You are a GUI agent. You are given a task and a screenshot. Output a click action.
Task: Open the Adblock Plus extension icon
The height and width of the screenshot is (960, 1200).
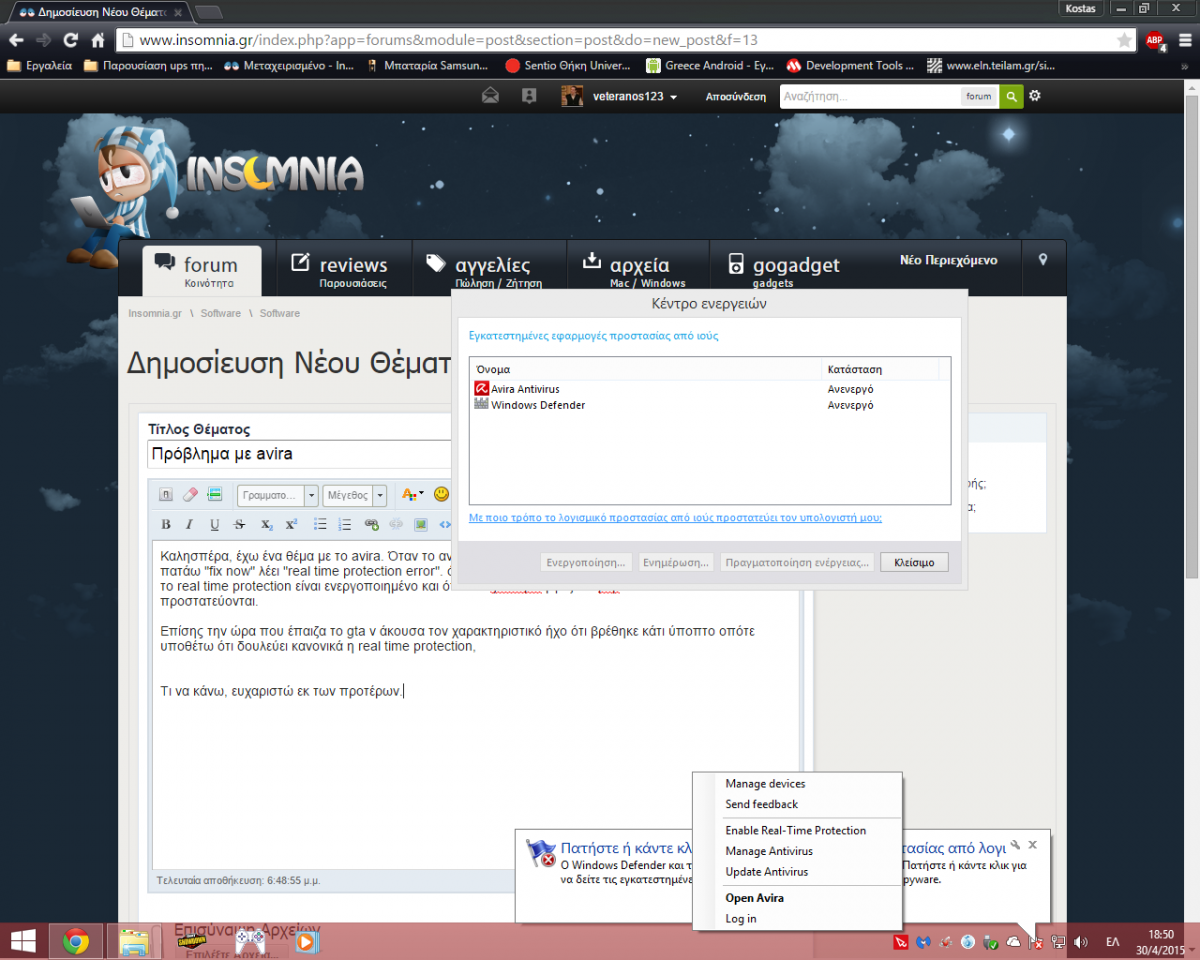coord(1155,41)
